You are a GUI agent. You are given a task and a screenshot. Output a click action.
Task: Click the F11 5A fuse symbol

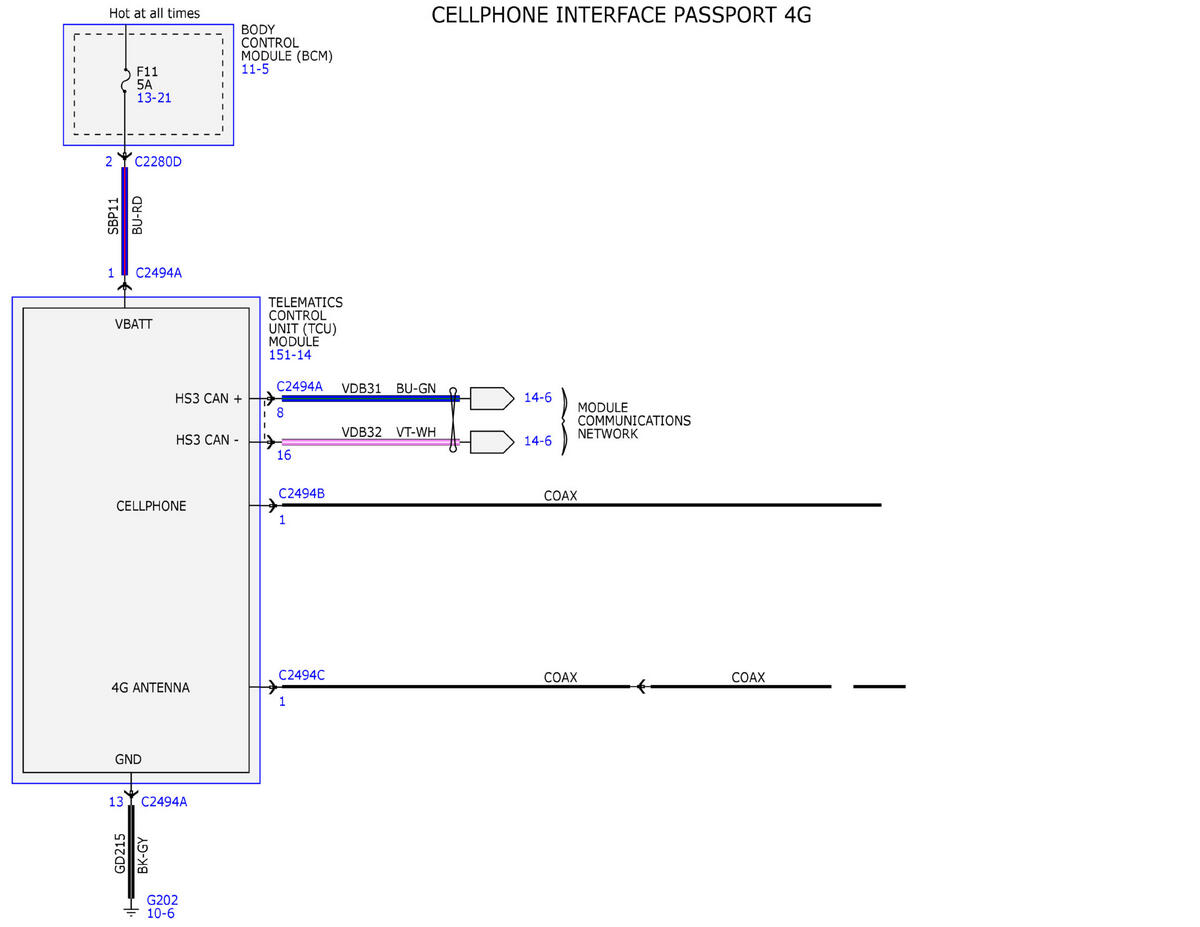[126, 79]
